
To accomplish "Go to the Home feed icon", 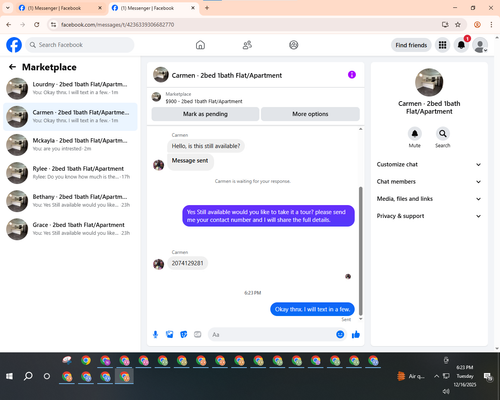I will 200,45.
